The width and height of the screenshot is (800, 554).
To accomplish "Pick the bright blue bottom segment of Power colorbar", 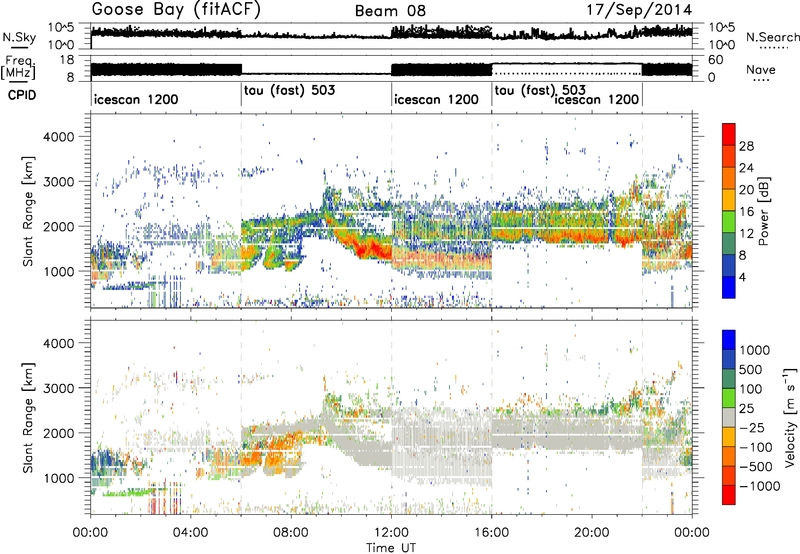I will [x=729, y=287].
